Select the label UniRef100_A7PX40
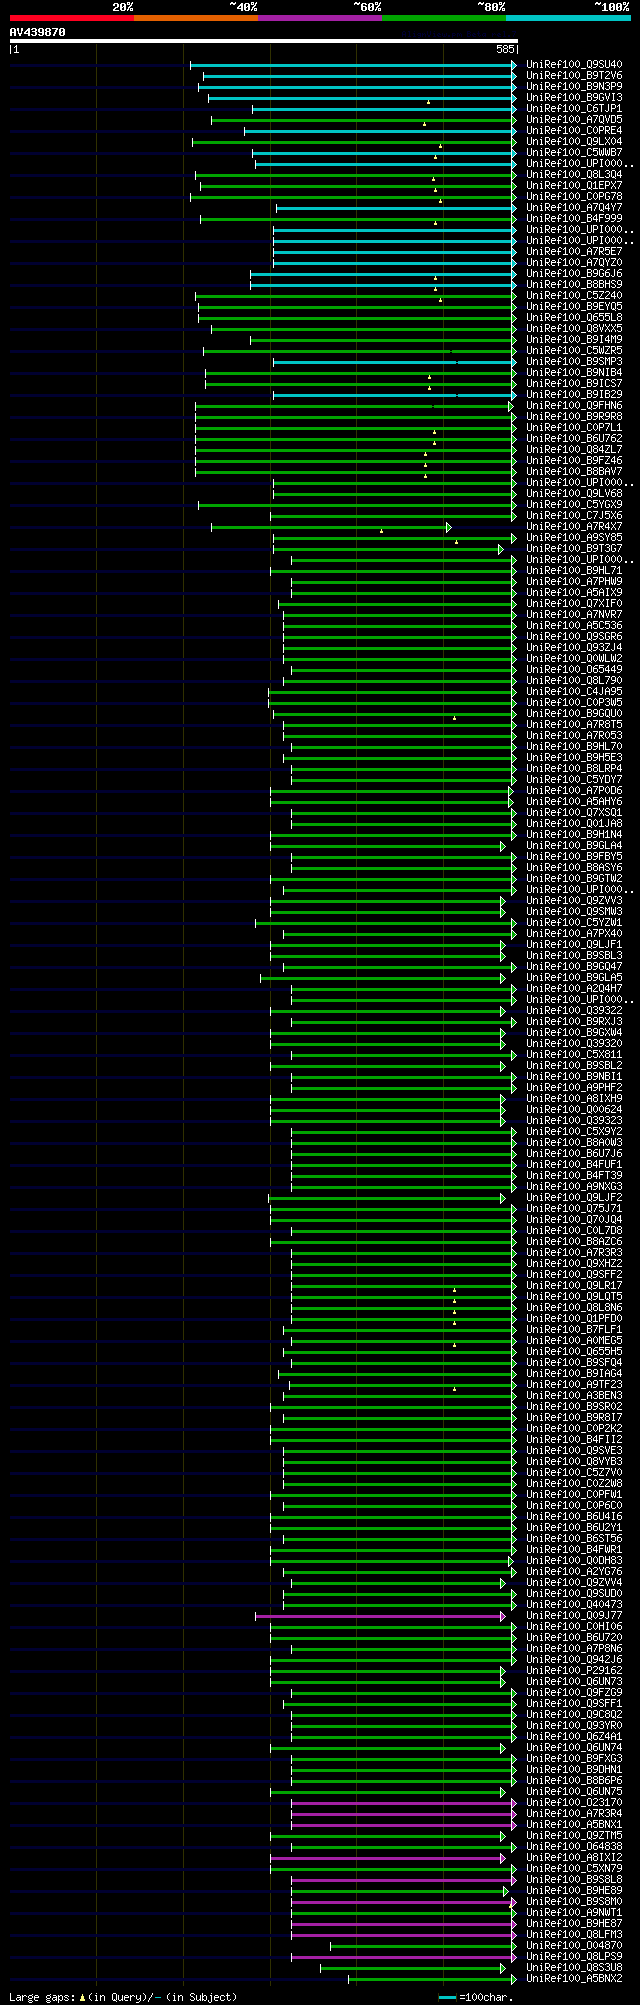640x2005 pixels. coord(574,933)
